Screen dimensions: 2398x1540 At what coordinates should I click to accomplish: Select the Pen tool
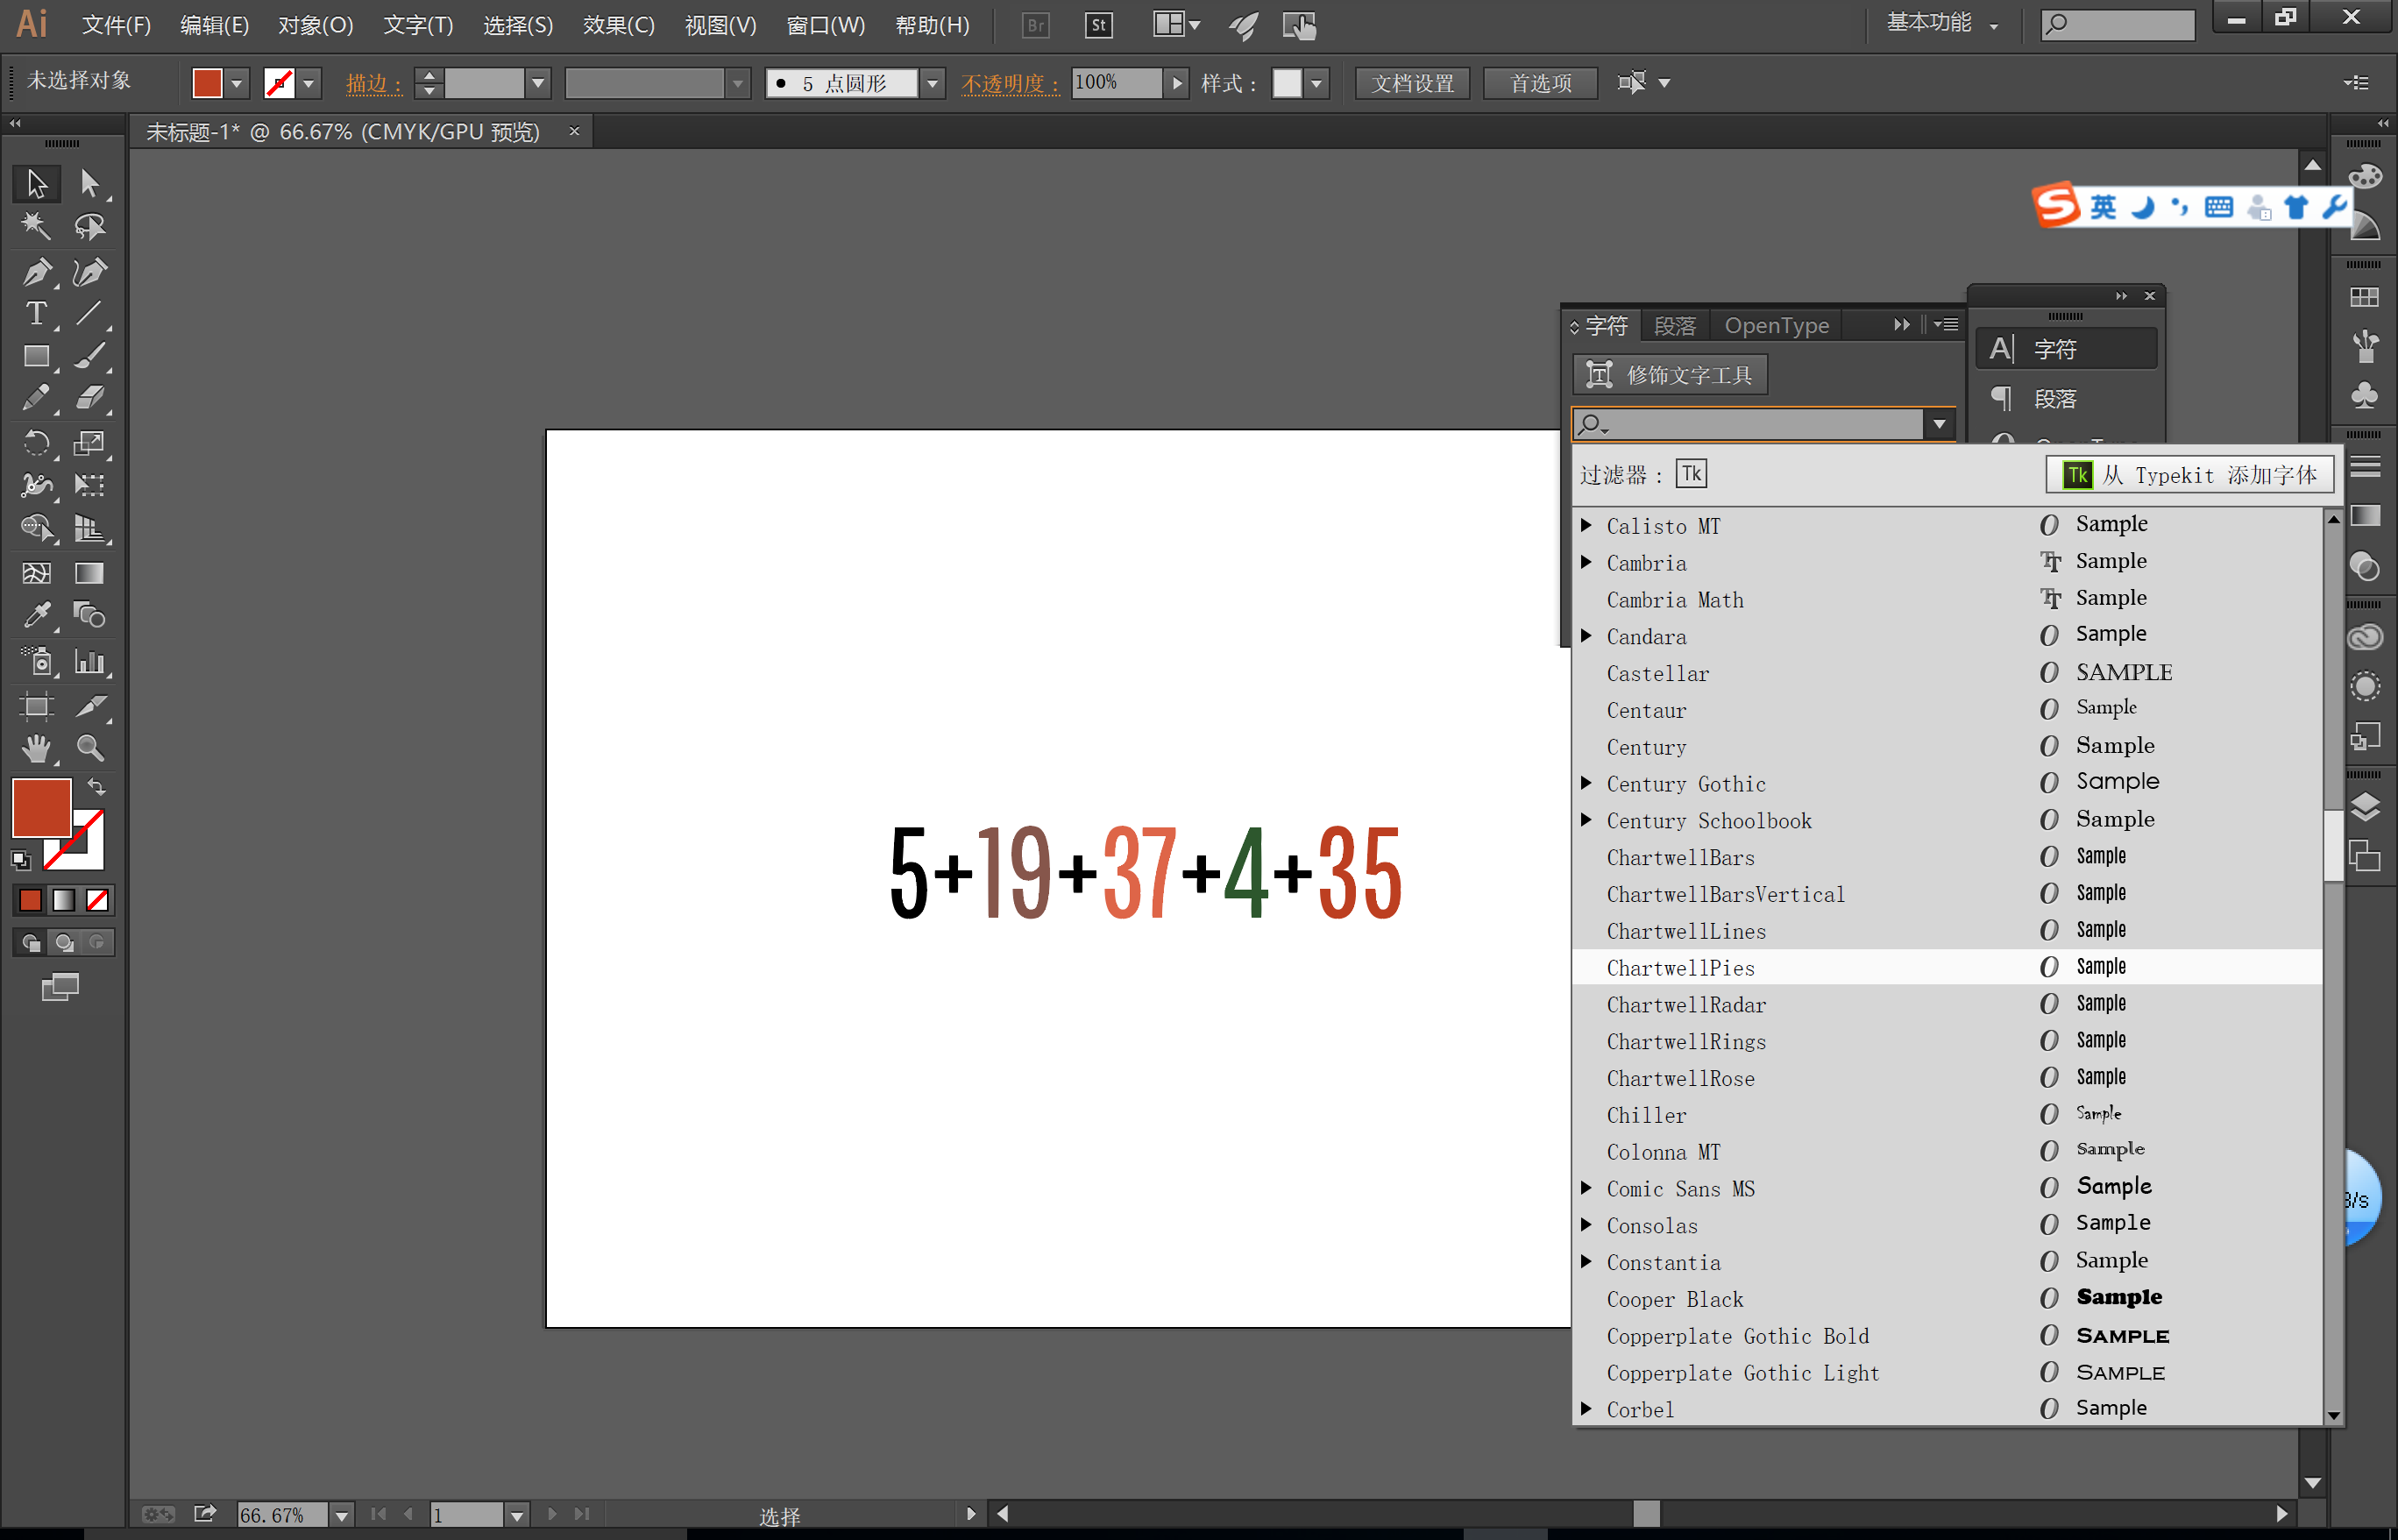36,271
